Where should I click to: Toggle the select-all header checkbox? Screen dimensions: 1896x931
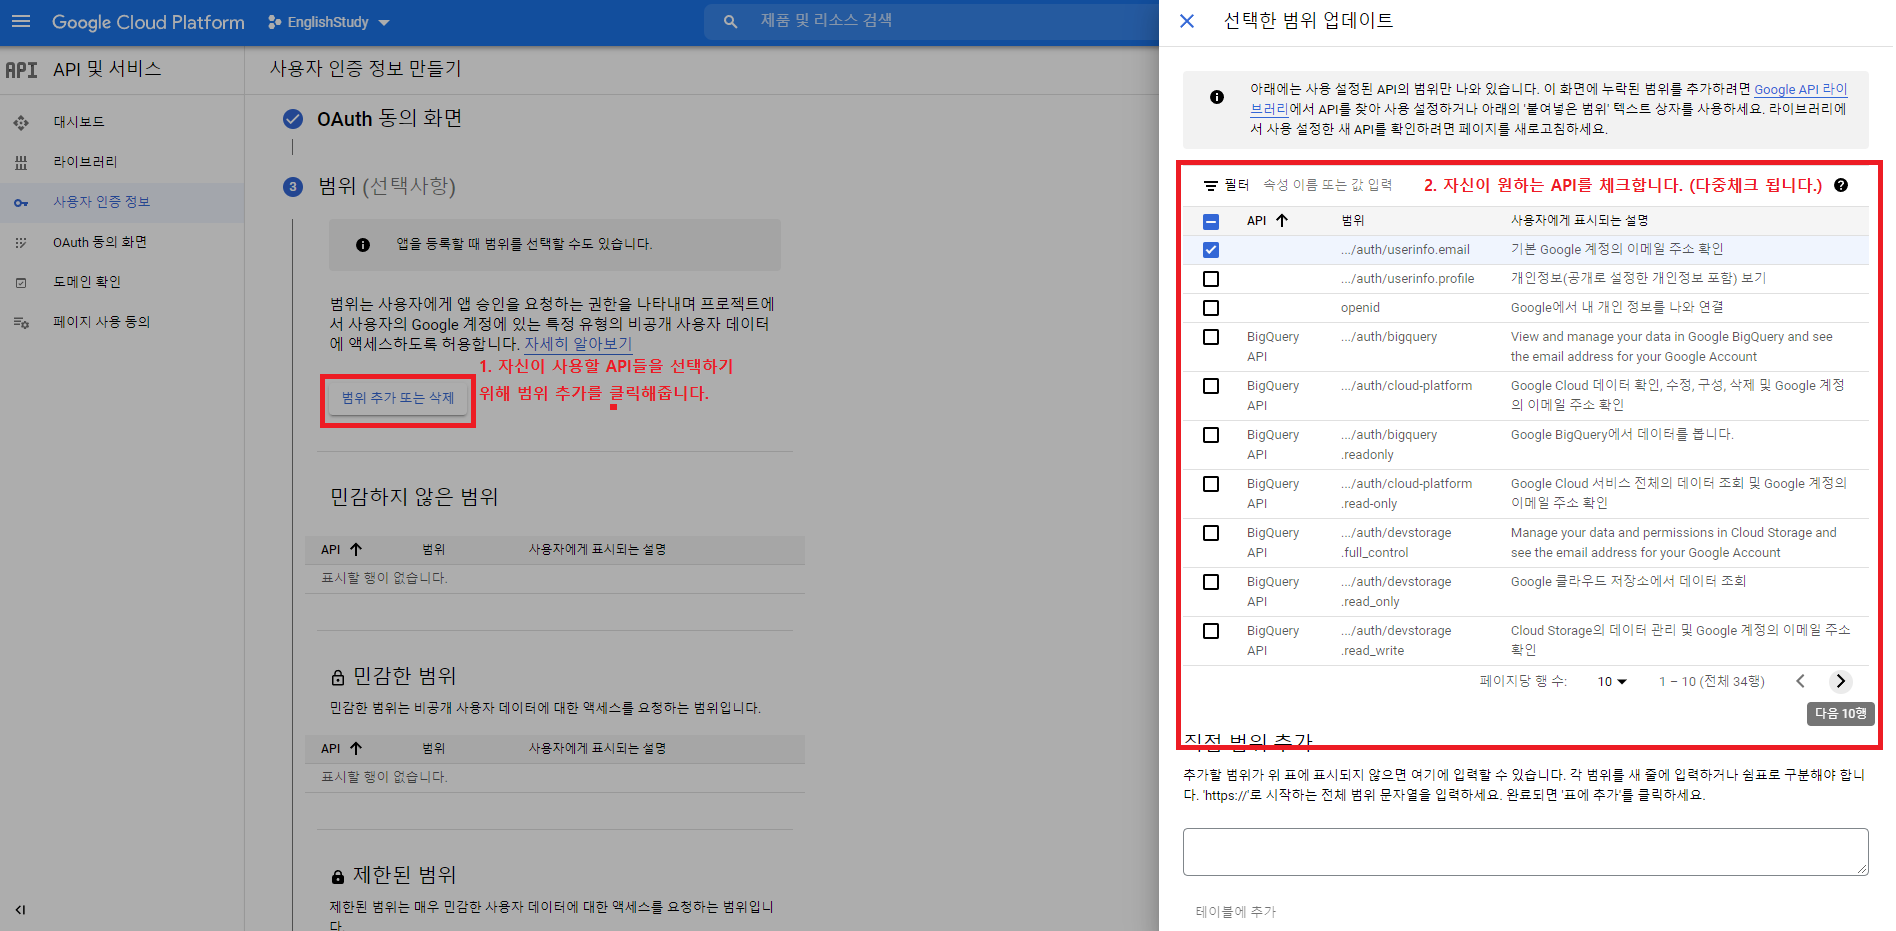coord(1211,221)
